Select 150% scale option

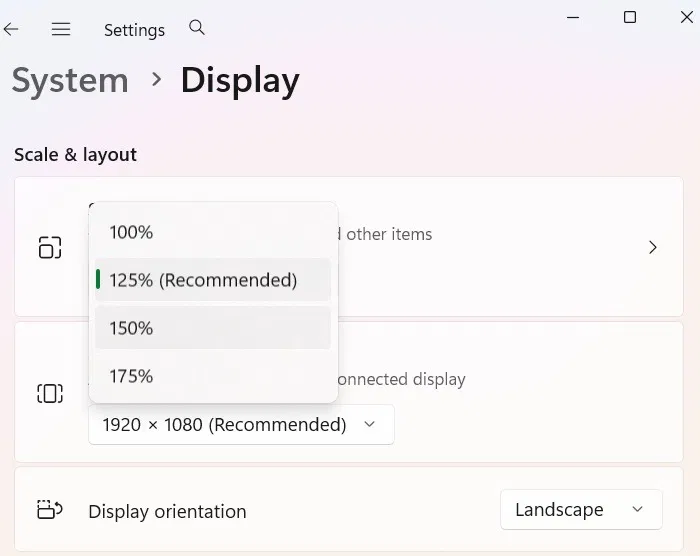coord(131,328)
